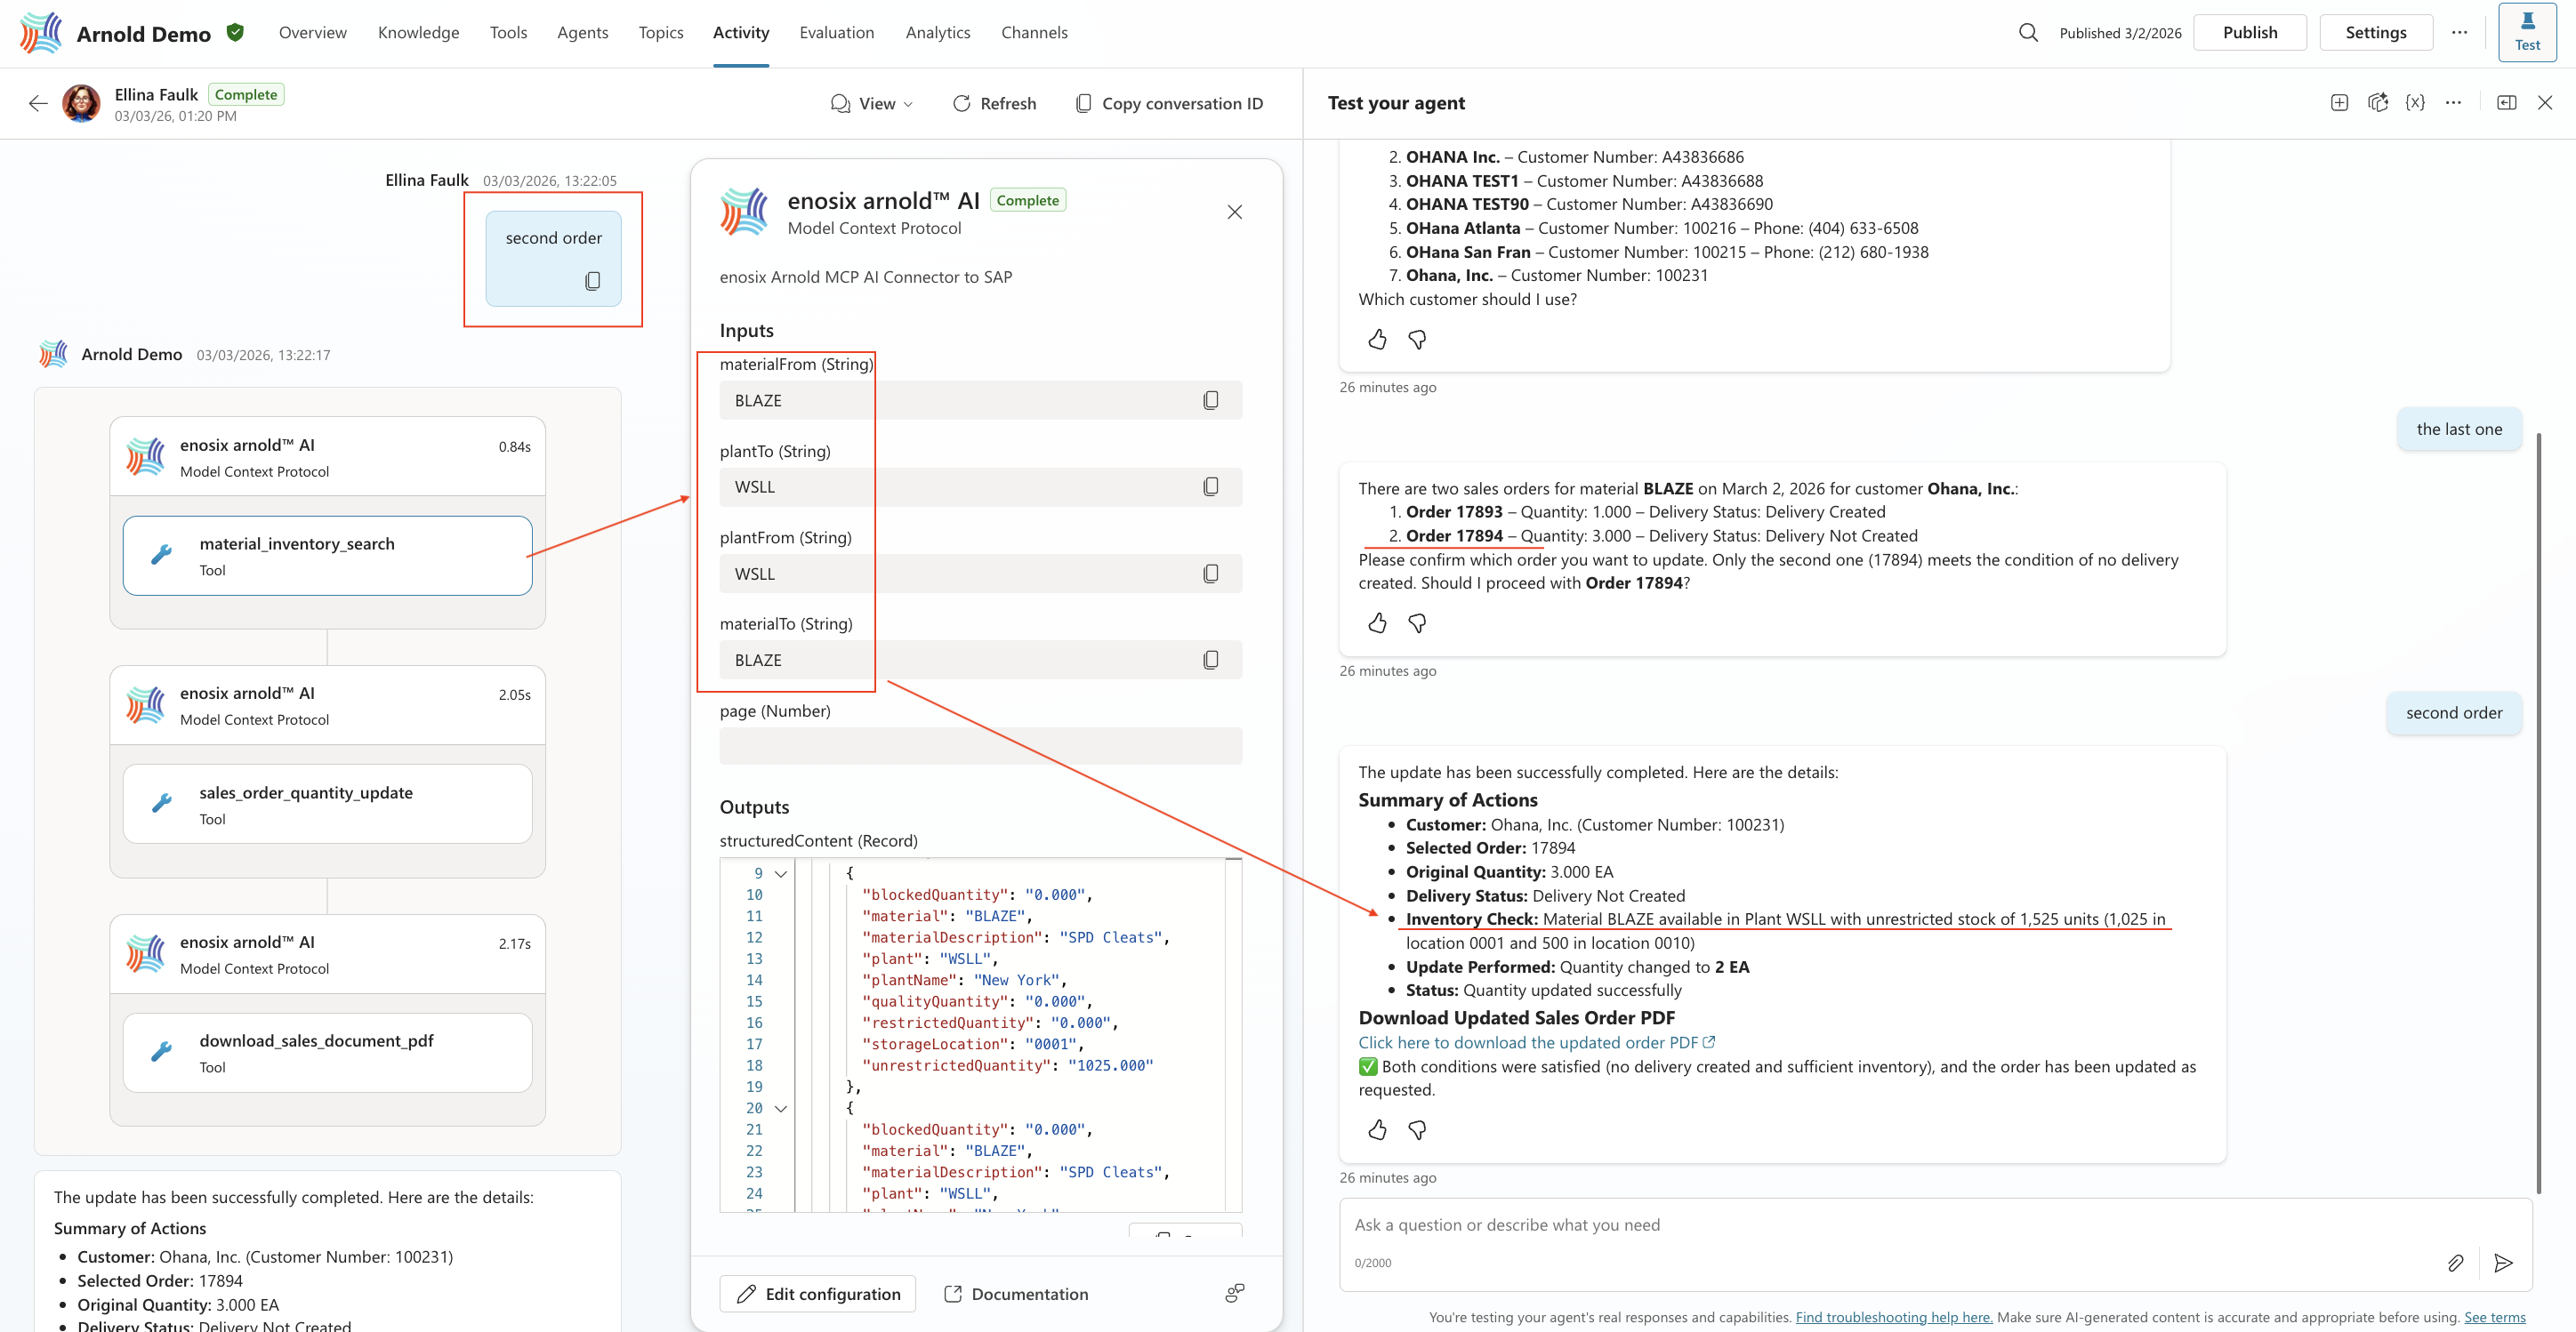Click the Arnold Demo logo
The image size is (2576, 1332).
41,33
